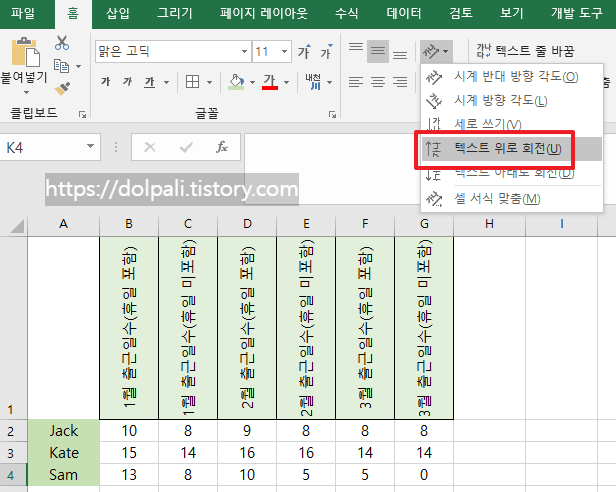Increase font size with larger 가 icon
The height and width of the screenshot is (492, 616).
click(304, 51)
